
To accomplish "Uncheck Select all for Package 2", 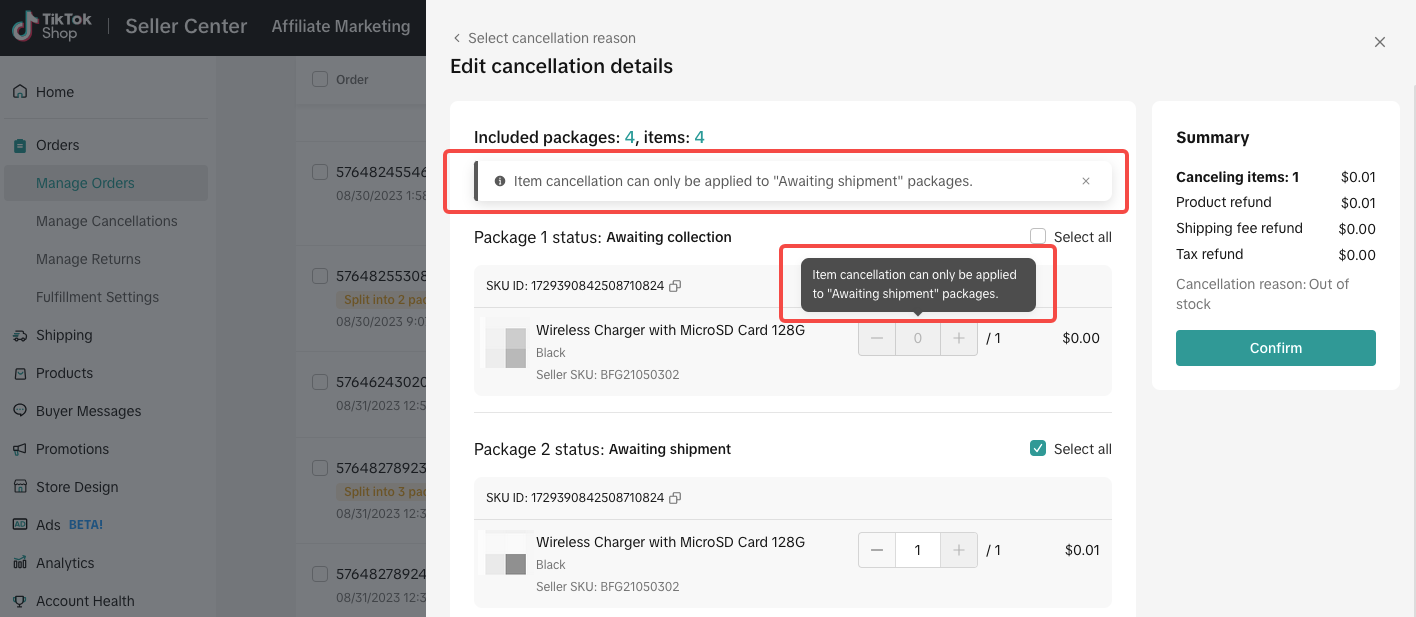I will pos(1038,449).
